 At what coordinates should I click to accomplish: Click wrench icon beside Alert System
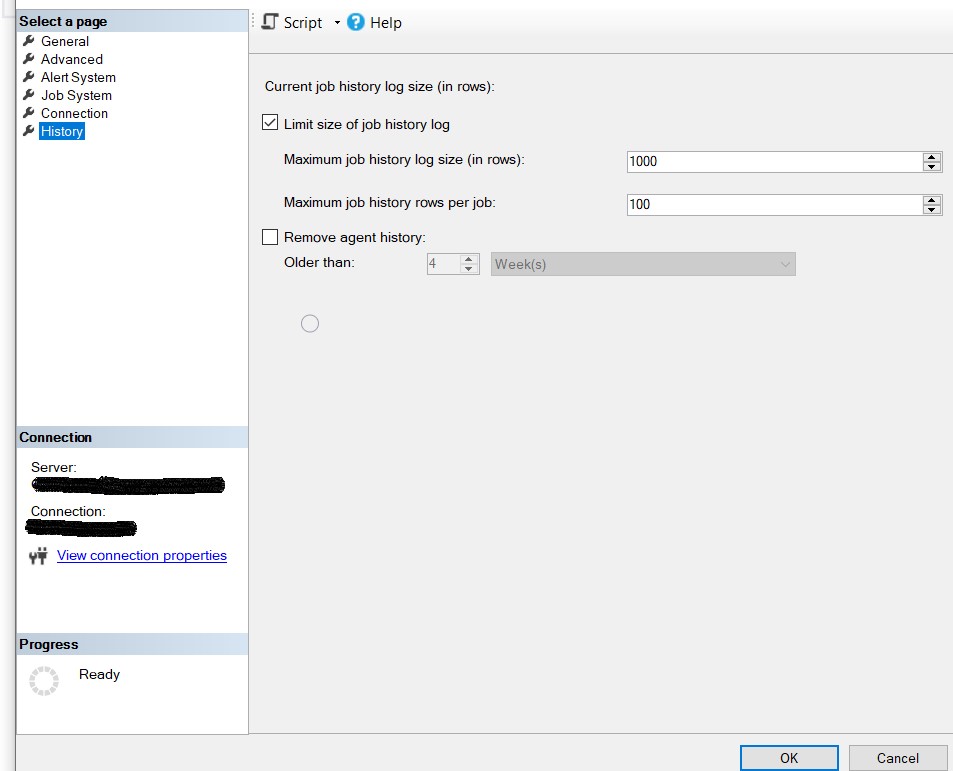(x=29, y=77)
